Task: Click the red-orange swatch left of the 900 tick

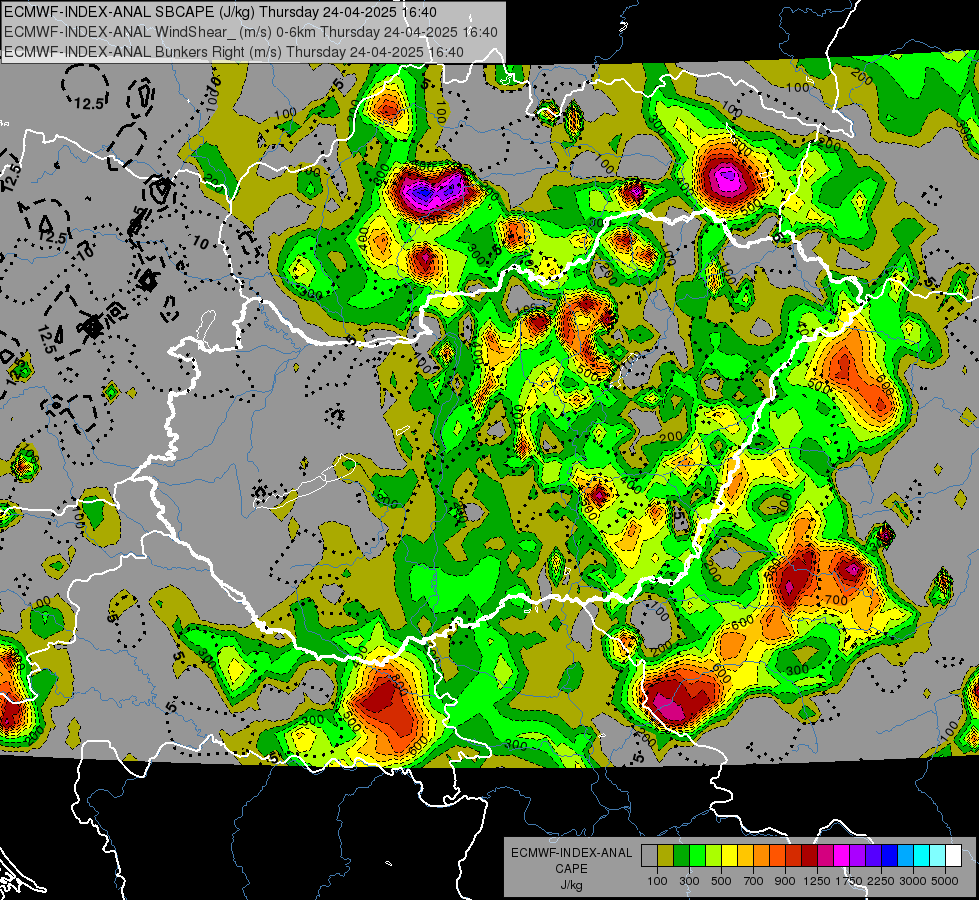Action: [x=777, y=856]
